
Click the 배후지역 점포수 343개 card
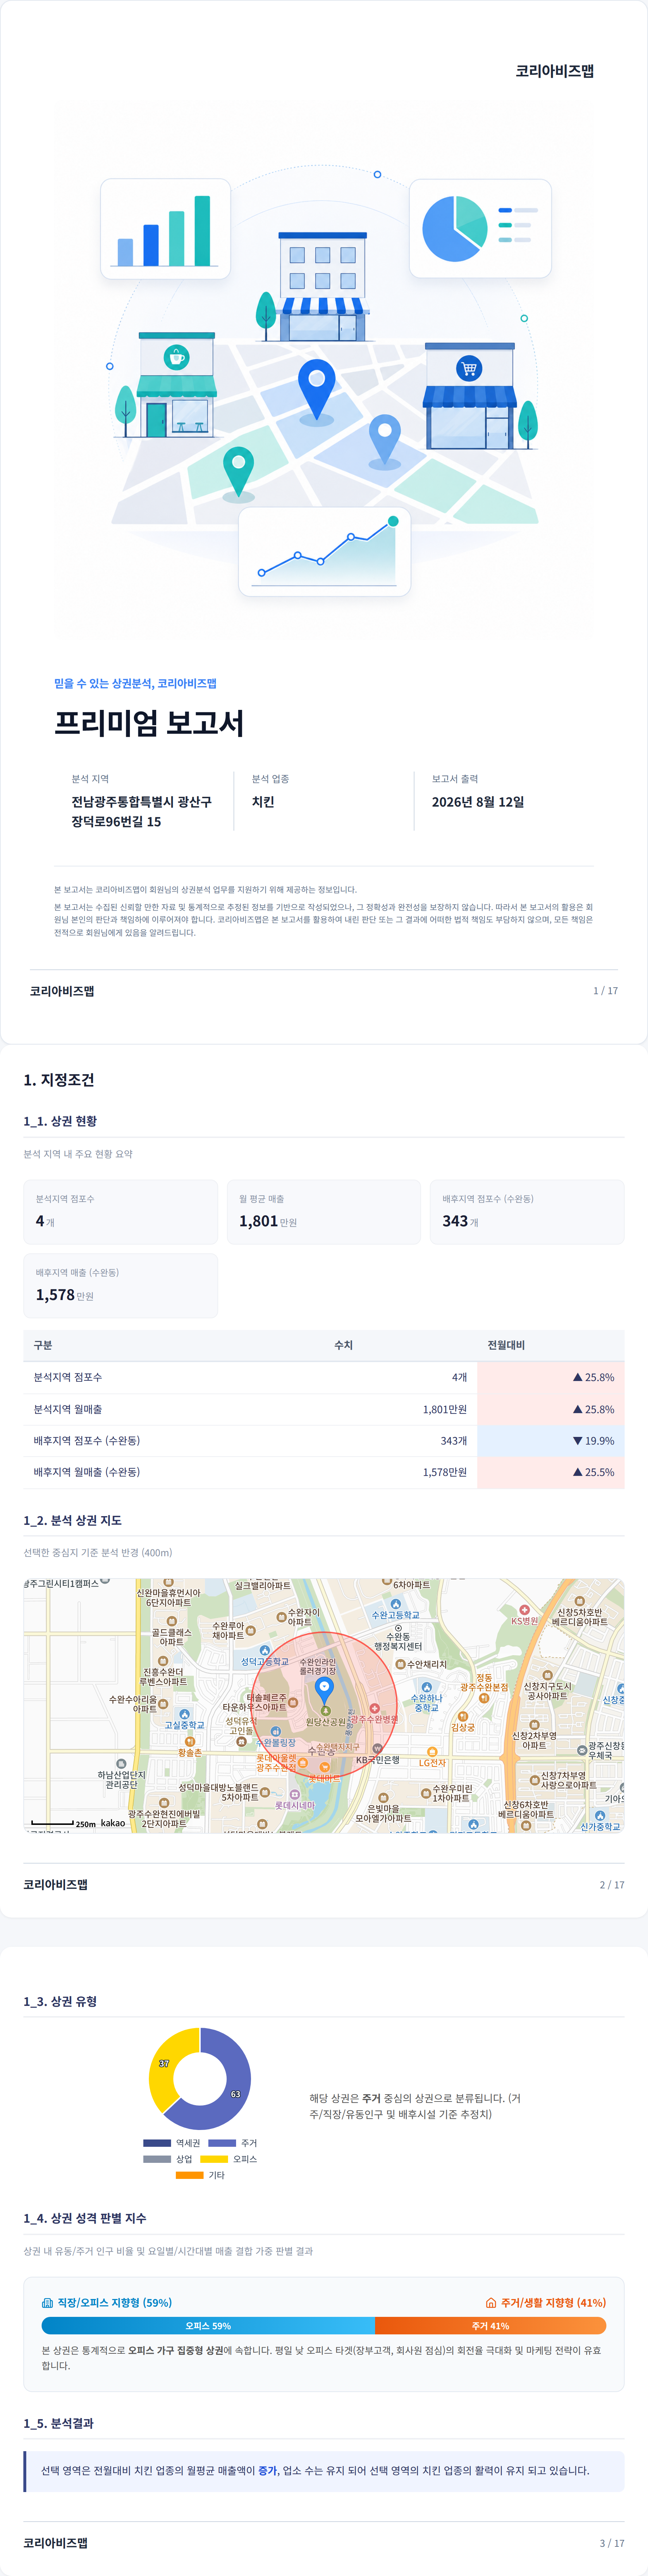tap(527, 1212)
